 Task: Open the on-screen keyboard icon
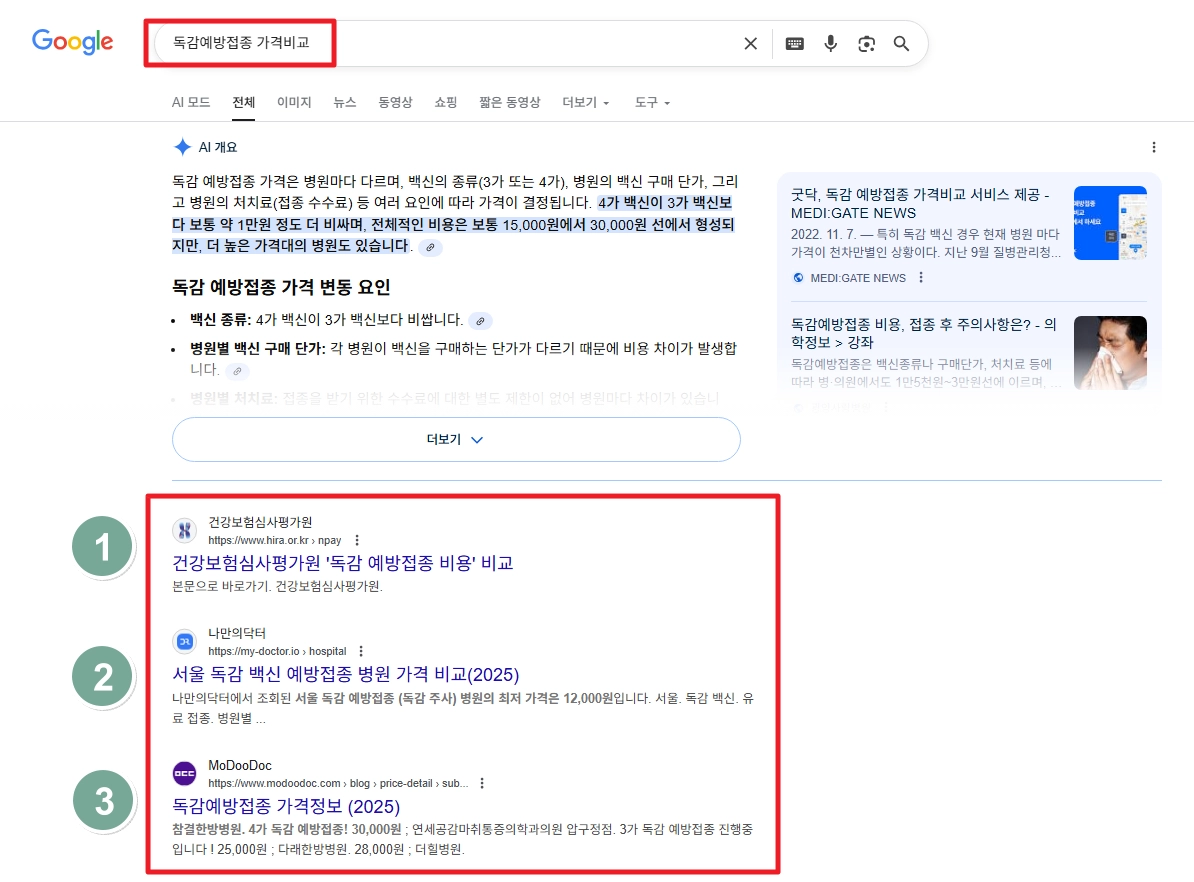coord(794,43)
